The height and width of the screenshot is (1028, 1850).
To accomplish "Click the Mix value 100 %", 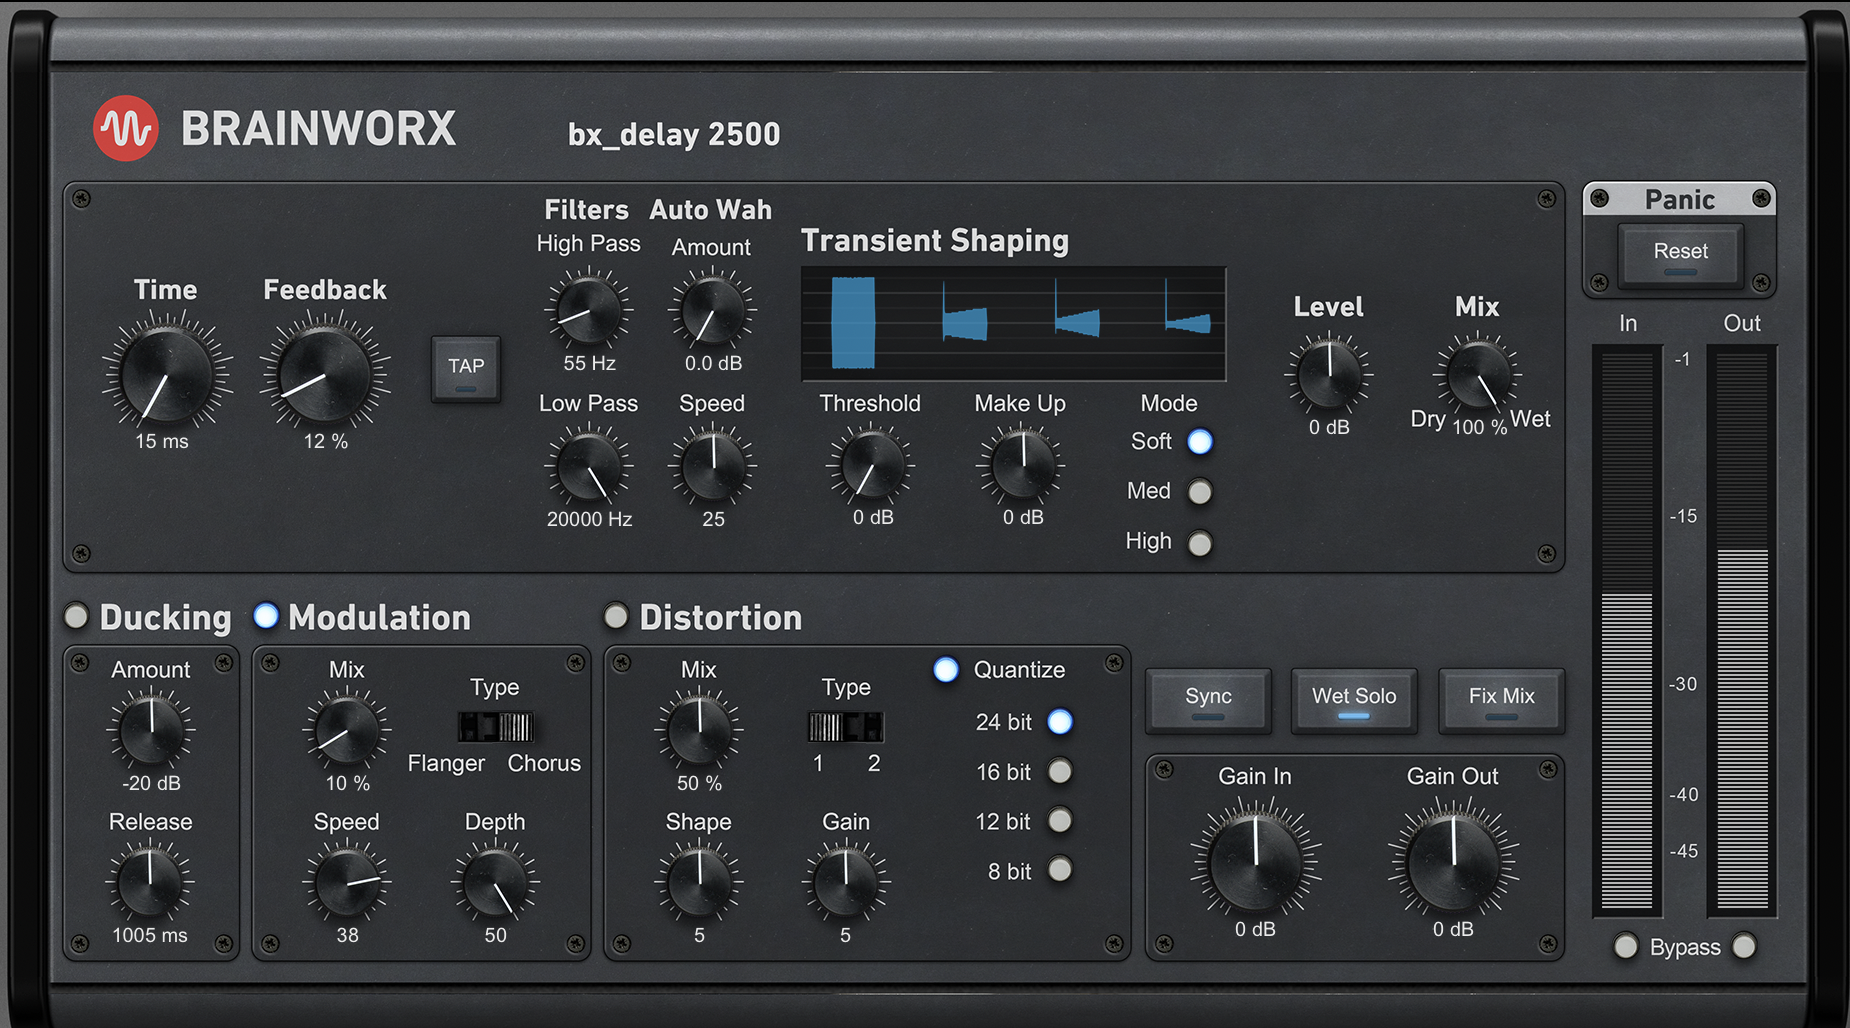I will (1480, 427).
